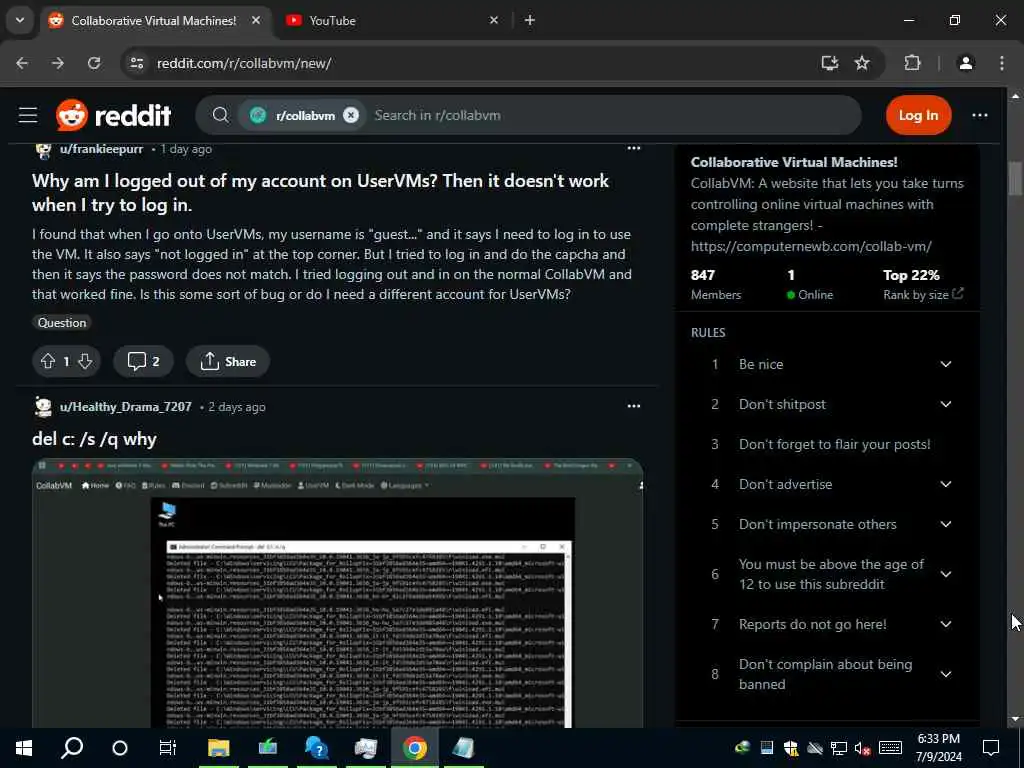
Task: Open the more options menu beside Log In
Action: point(980,116)
